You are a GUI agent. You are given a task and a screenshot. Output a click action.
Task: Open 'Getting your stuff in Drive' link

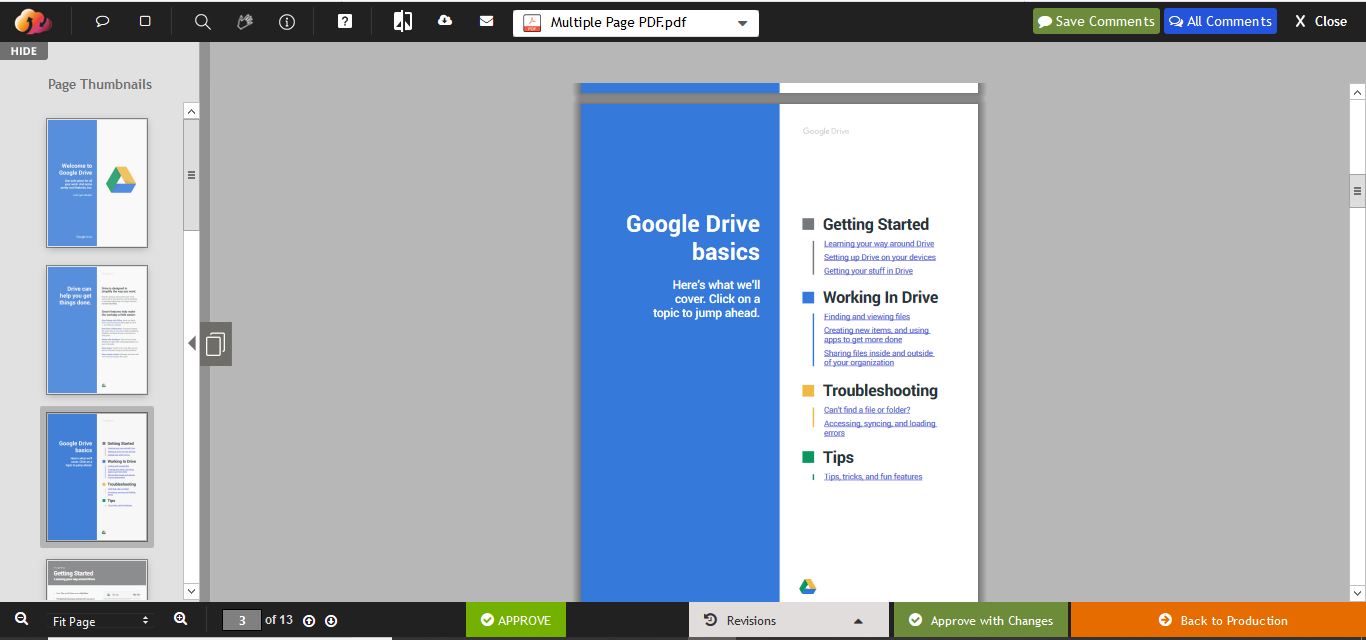pos(868,271)
